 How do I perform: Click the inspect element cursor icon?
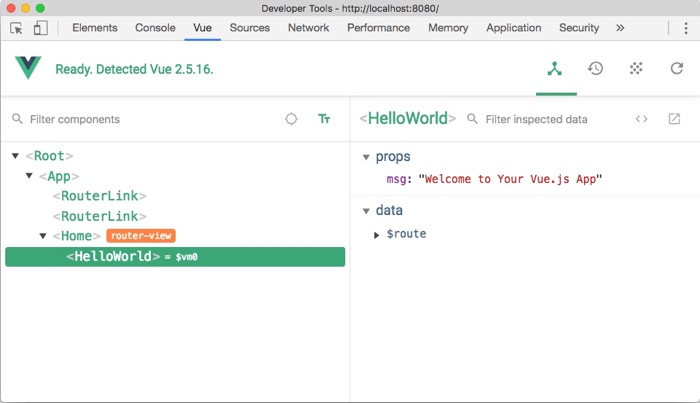click(x=17, y=28)
